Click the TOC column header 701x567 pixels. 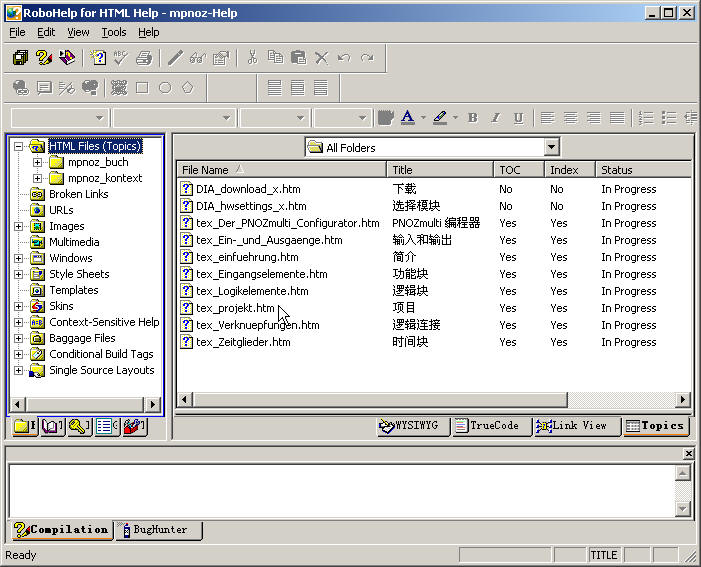coord(519,170)
